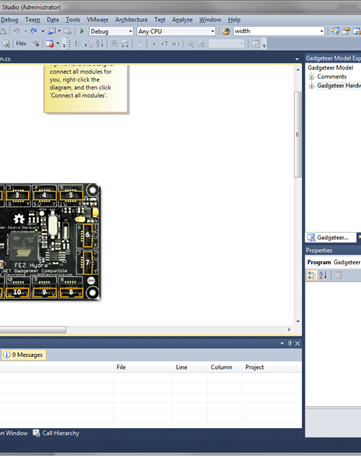Switch to the Gadgeteer Model Explorer tab

pos(330,237)
